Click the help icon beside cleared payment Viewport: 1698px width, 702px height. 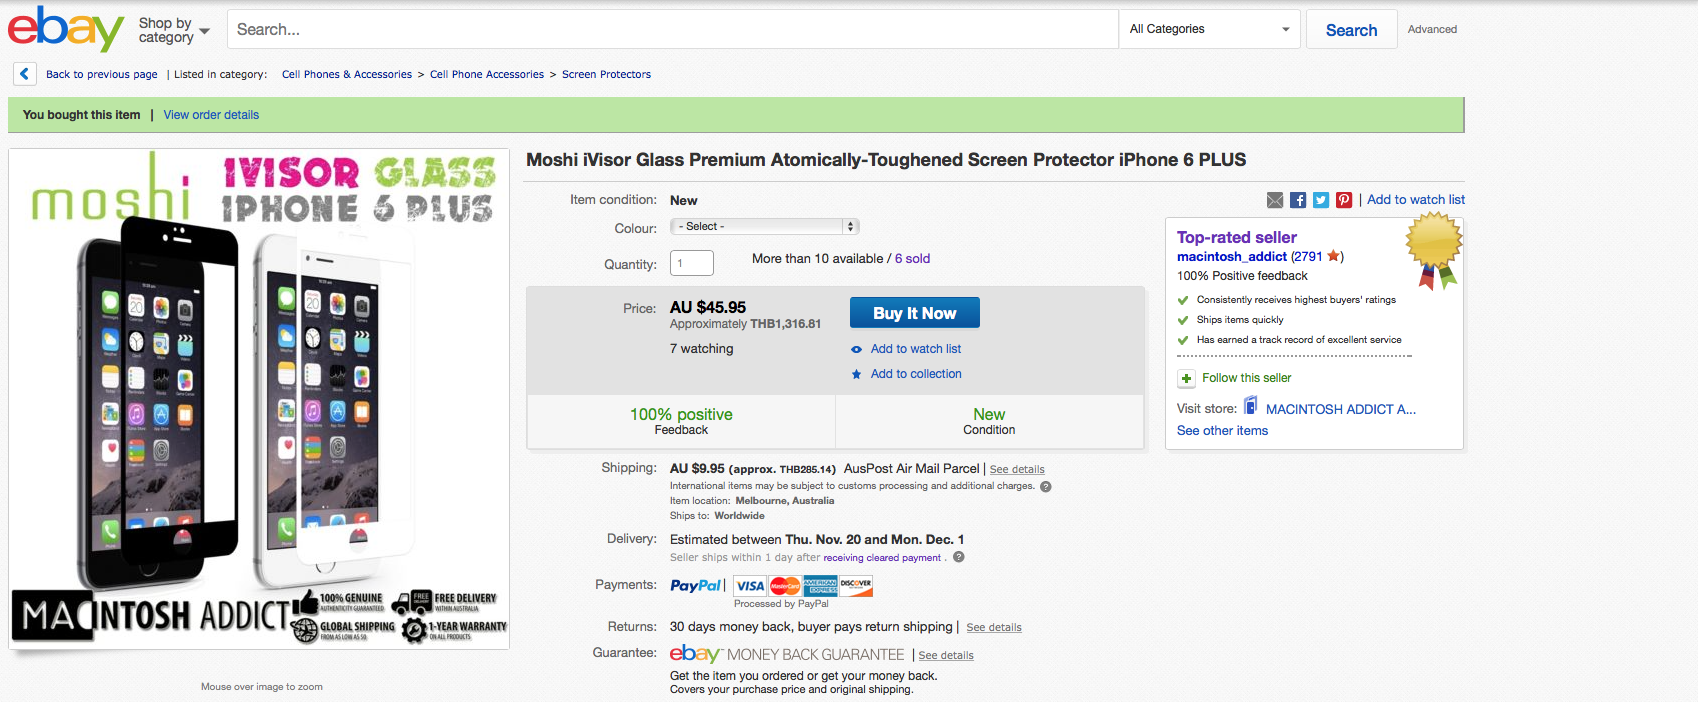[959, 557]
